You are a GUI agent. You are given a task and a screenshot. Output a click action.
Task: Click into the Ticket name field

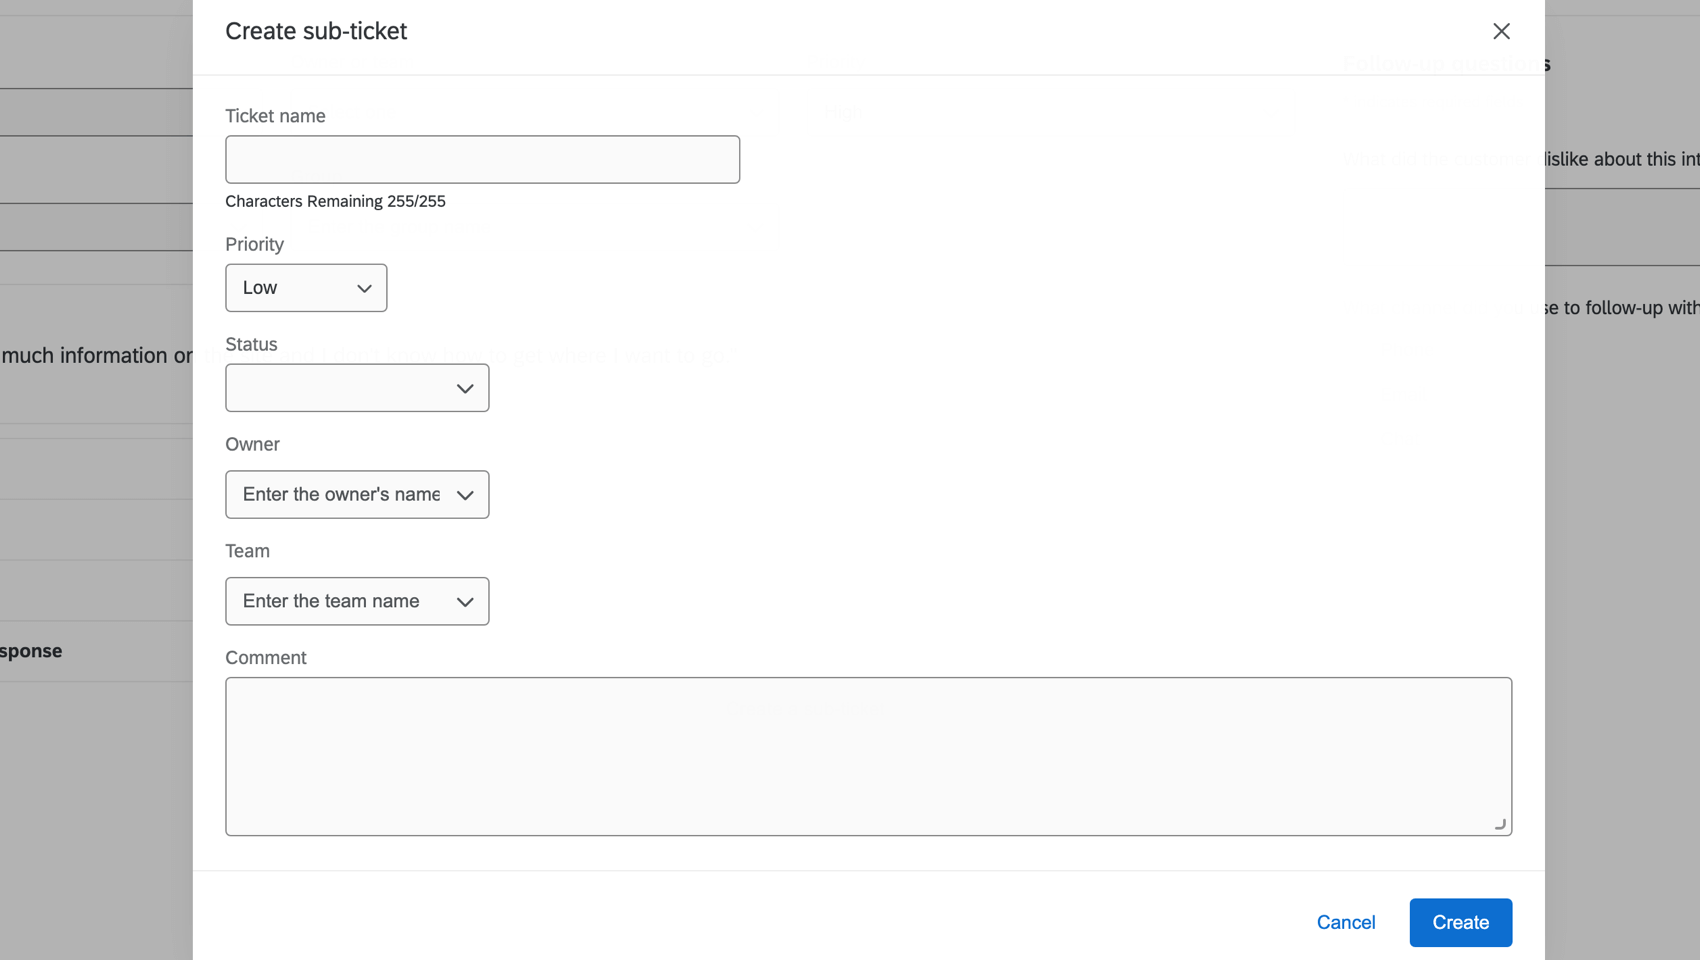point(482,158)
